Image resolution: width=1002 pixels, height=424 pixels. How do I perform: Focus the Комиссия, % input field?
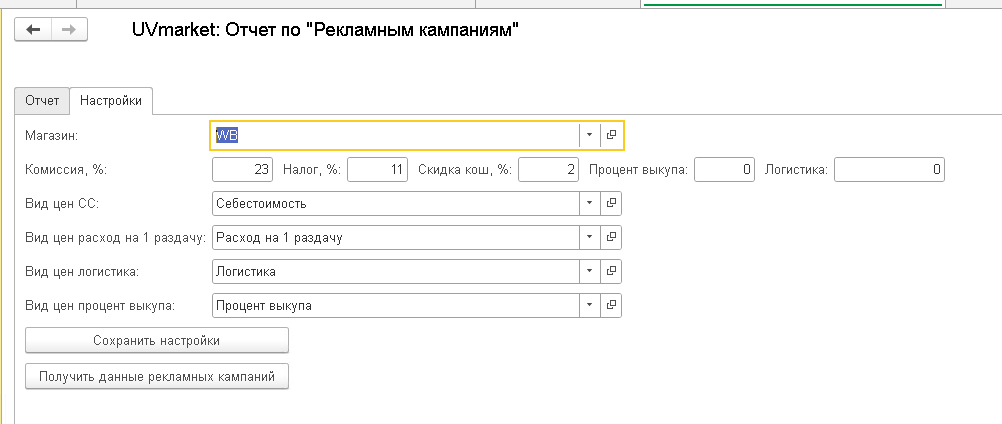[242, 170]
